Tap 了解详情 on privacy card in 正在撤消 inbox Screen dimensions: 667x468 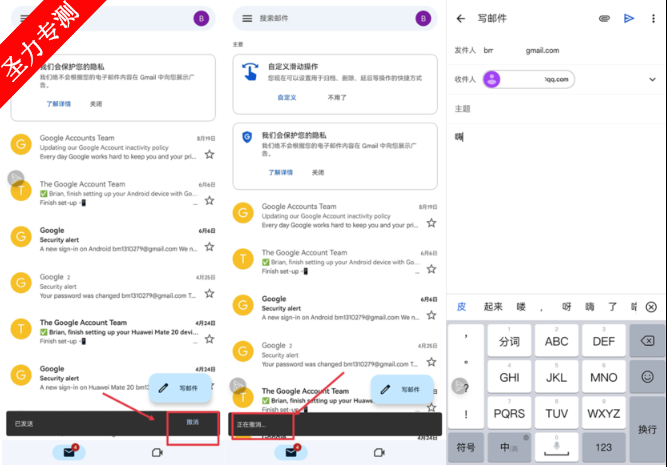coord(280,172)
